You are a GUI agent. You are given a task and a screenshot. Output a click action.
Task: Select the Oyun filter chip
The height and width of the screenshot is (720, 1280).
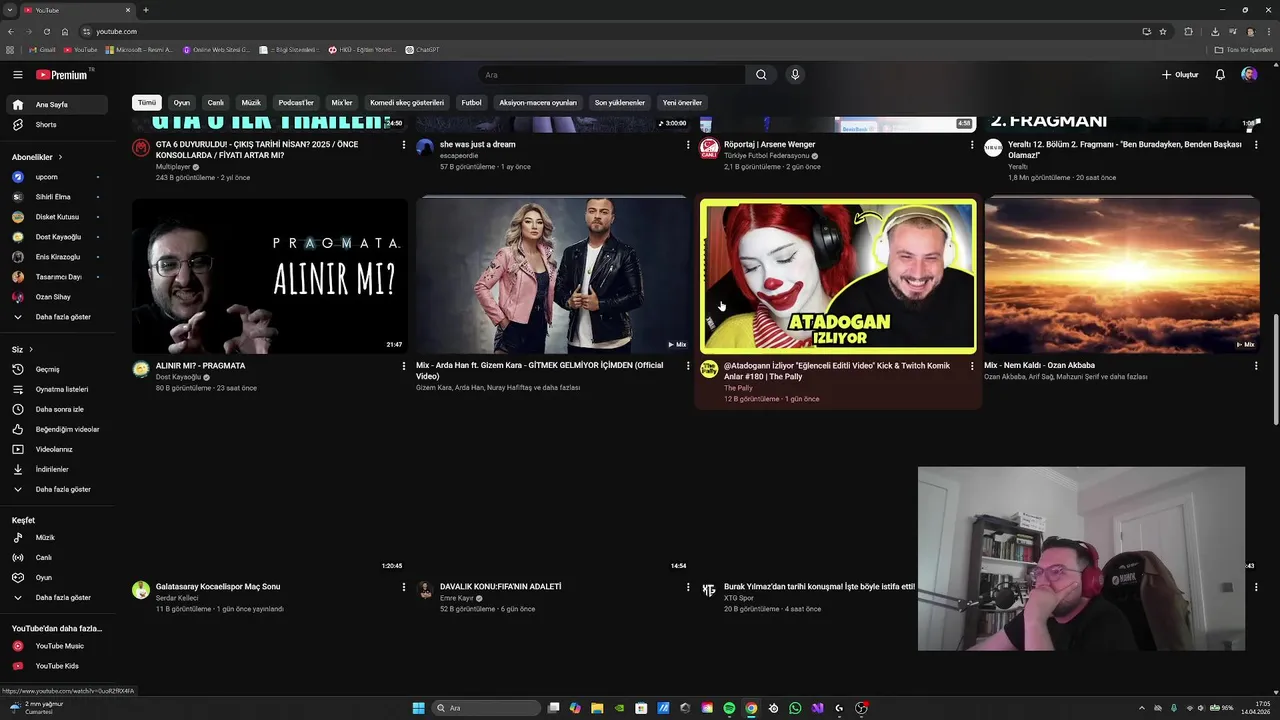pos(181,102)
